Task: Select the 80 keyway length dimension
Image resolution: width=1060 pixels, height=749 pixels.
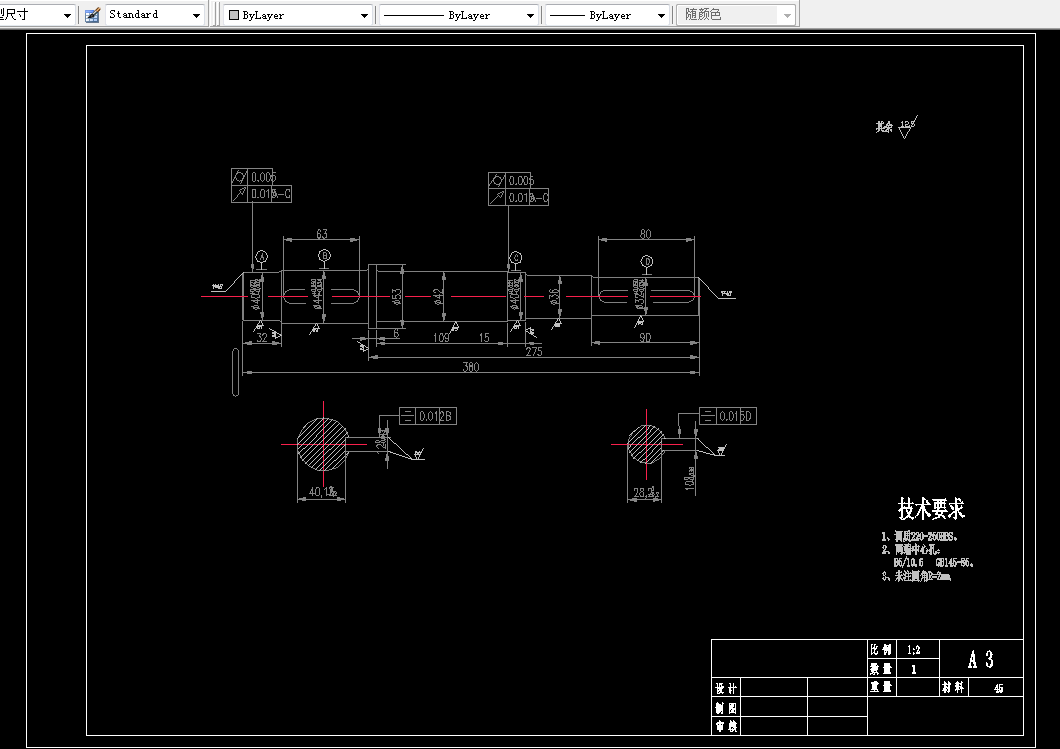Action: [646, 234]
